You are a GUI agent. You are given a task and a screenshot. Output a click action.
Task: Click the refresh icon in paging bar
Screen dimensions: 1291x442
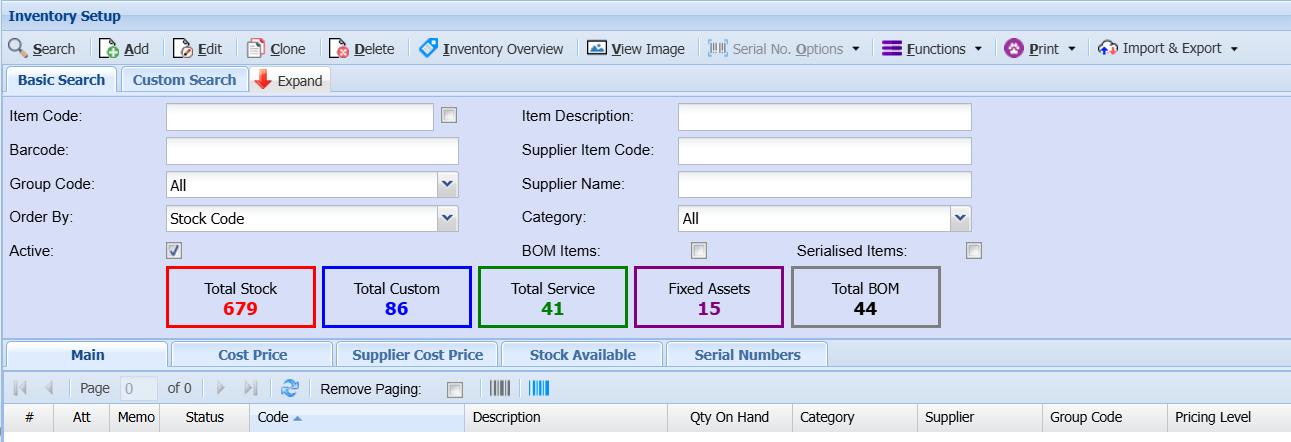(x=290, y=388)
